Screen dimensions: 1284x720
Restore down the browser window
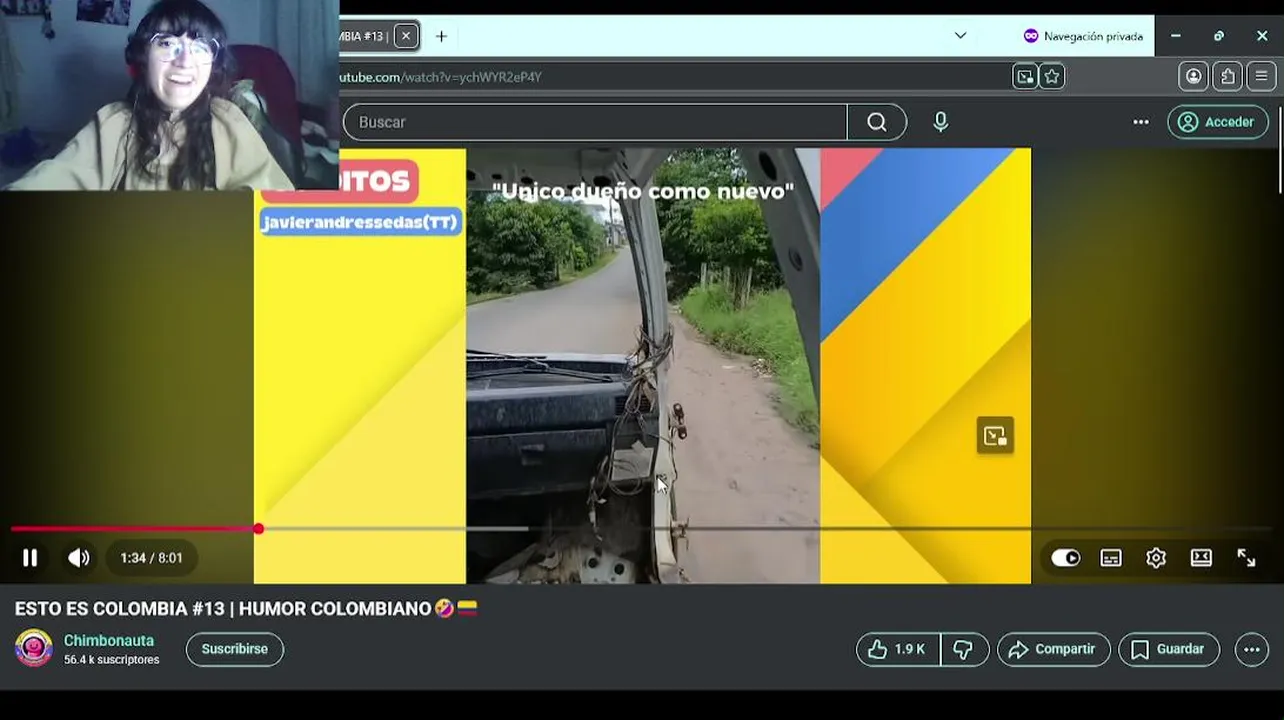[1219, 36]
